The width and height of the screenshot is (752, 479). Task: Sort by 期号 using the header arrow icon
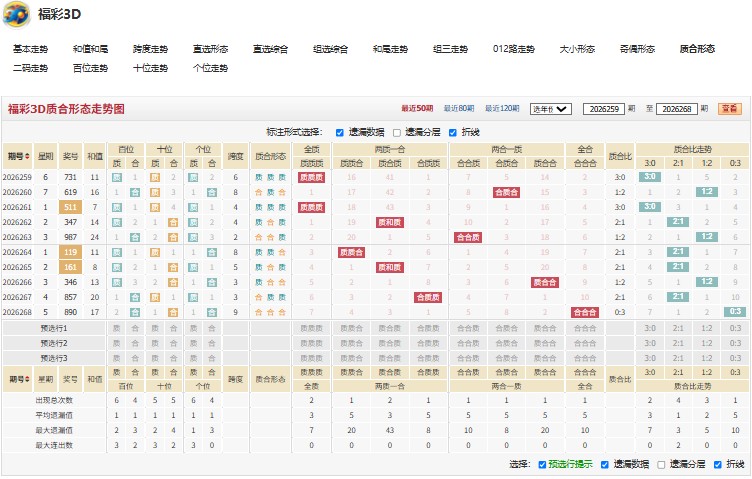tap(27, 156)
